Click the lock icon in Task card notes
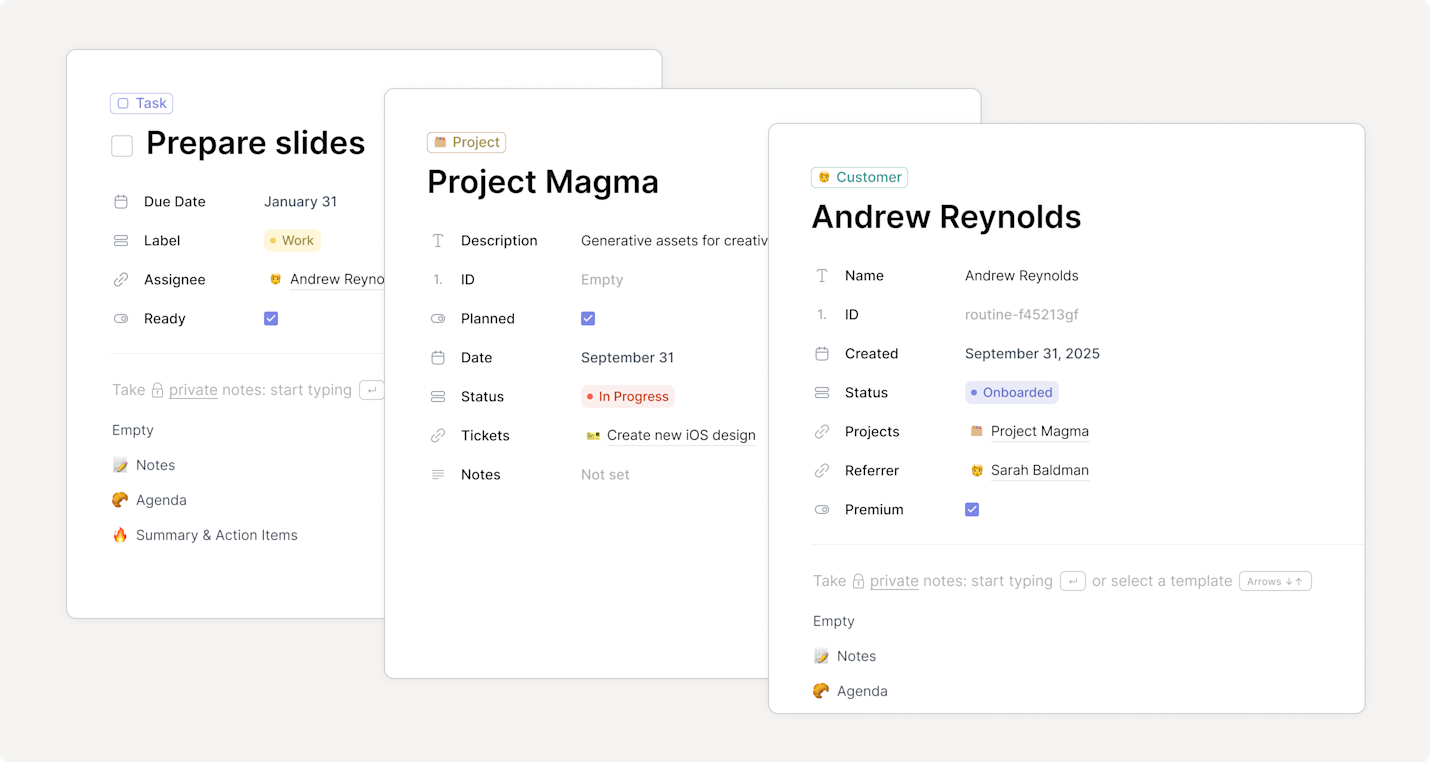1430x762 pixels. [157, 390]
